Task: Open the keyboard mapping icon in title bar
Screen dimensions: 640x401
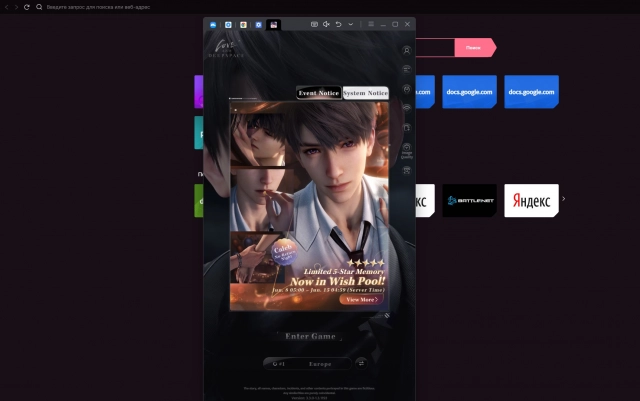Action: pyautogui.click(x=314, y=25)
